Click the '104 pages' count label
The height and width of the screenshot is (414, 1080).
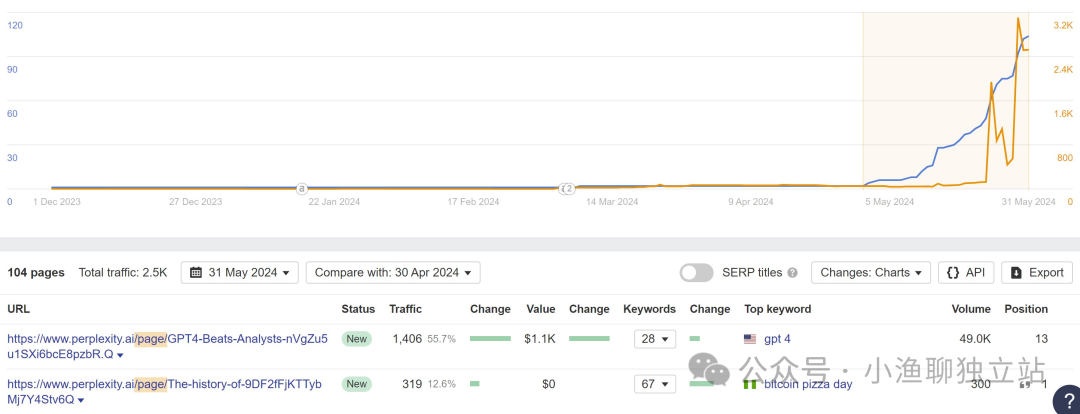(x=36, y=273)
